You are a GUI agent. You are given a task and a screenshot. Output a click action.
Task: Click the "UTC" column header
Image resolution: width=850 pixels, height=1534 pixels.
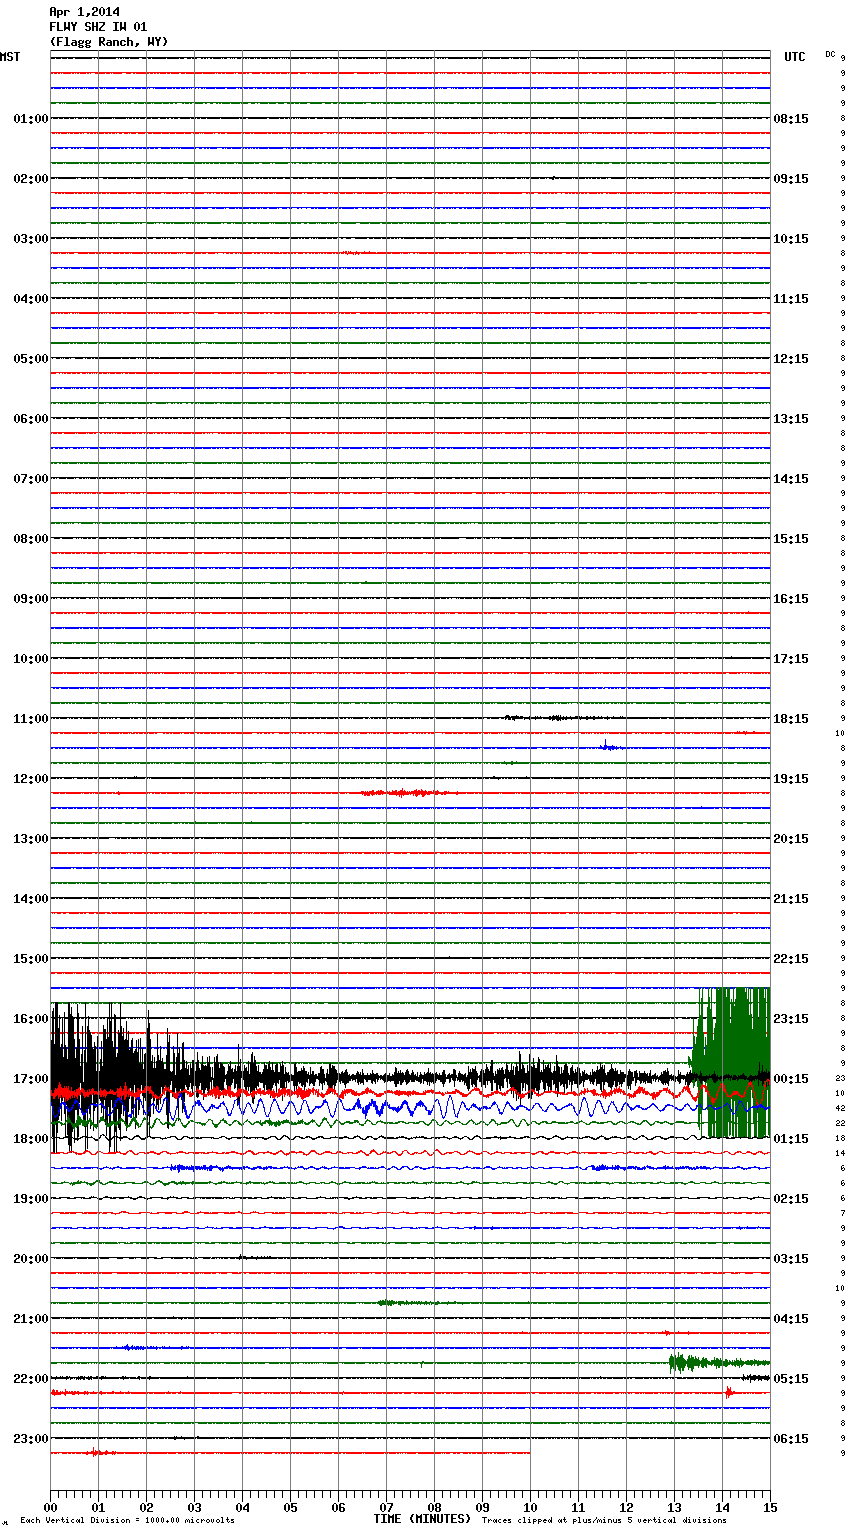coord(795,57)
